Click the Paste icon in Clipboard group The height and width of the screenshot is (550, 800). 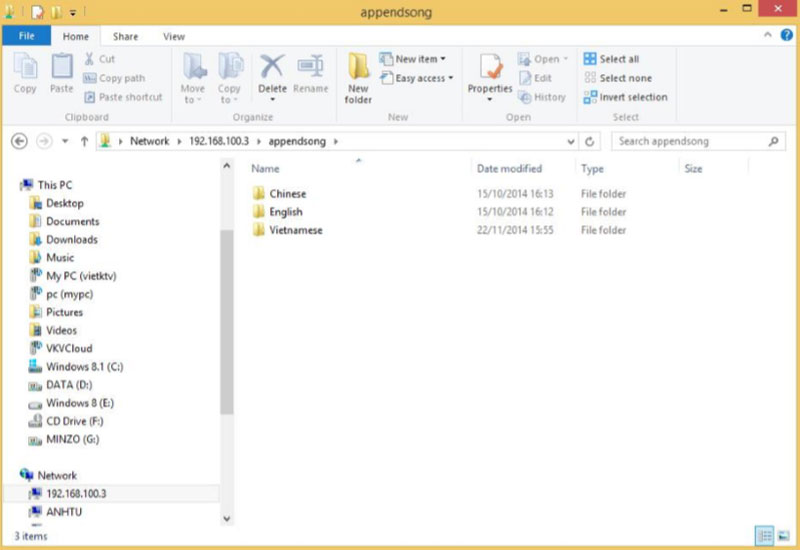(x=62, y=68)
